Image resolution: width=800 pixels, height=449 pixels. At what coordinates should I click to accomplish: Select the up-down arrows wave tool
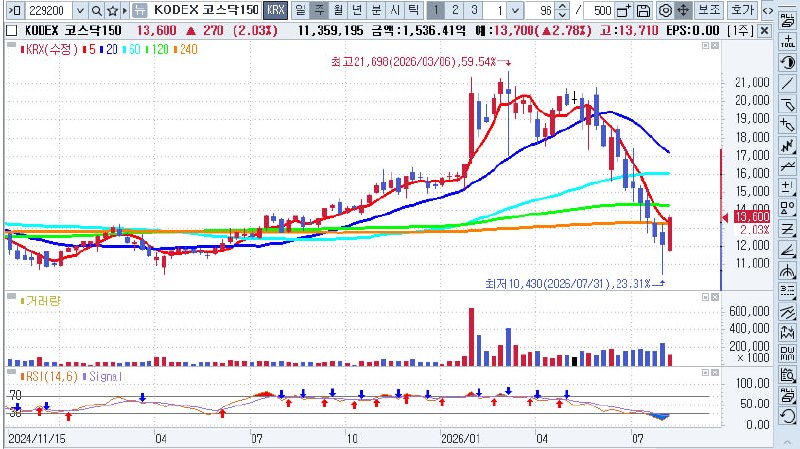tap(787, 333)
